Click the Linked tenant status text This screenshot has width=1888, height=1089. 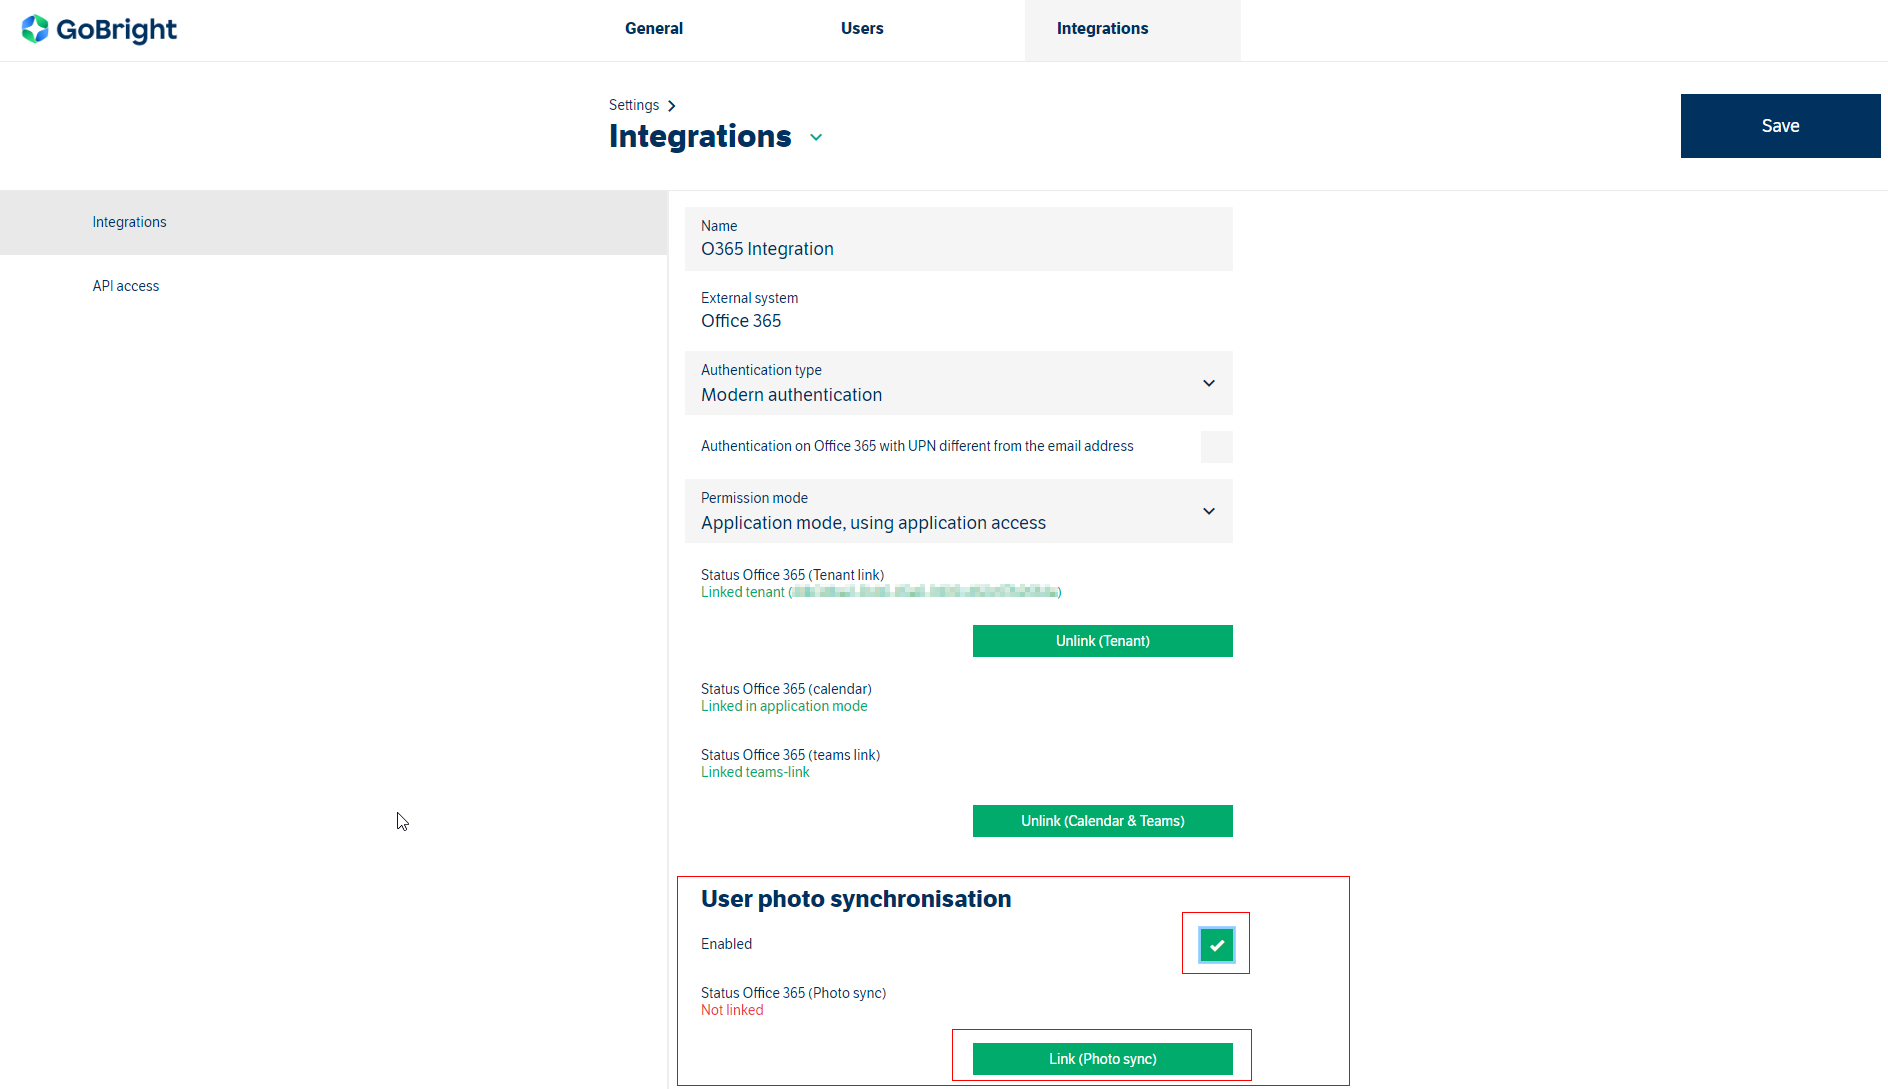[743, 592]
